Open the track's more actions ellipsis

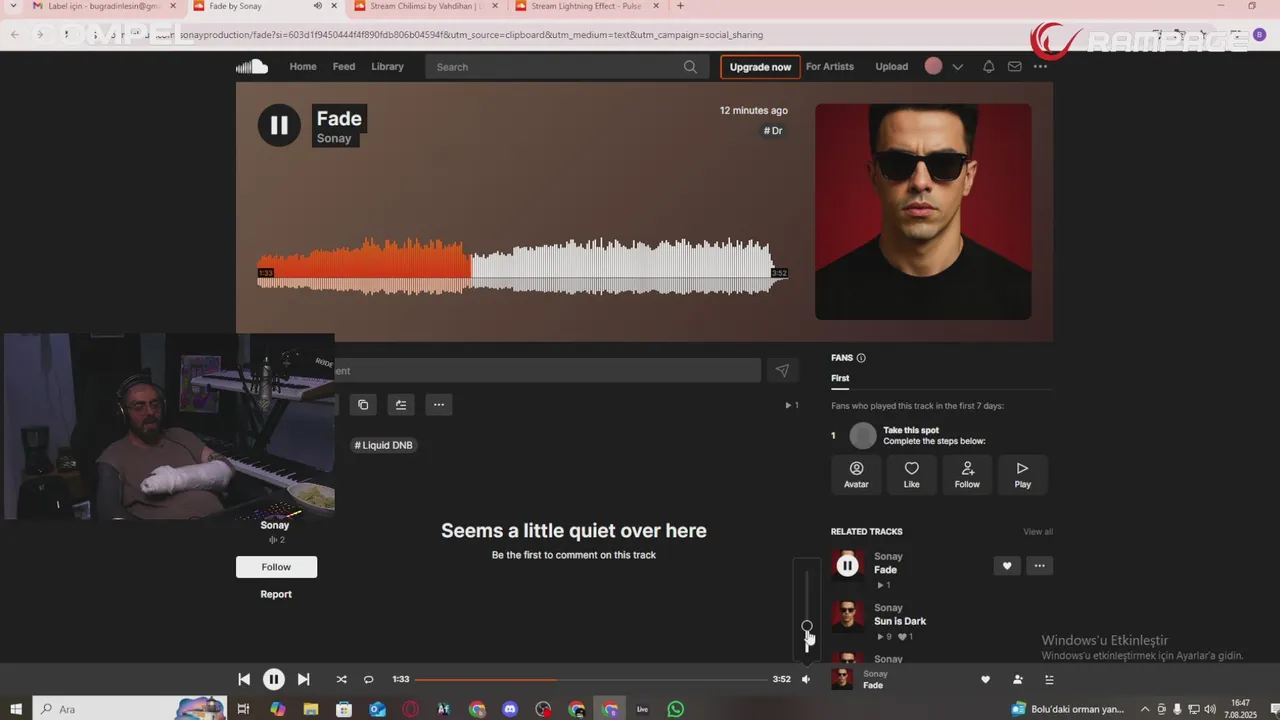tap(438, 405)
